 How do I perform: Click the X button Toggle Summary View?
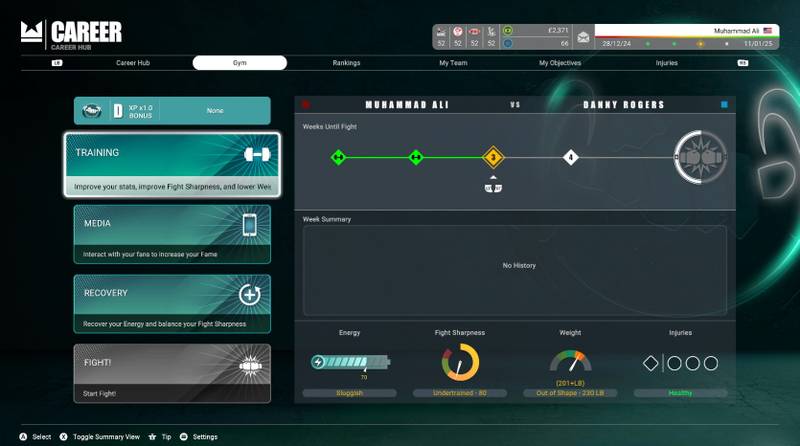pos(99,437)
